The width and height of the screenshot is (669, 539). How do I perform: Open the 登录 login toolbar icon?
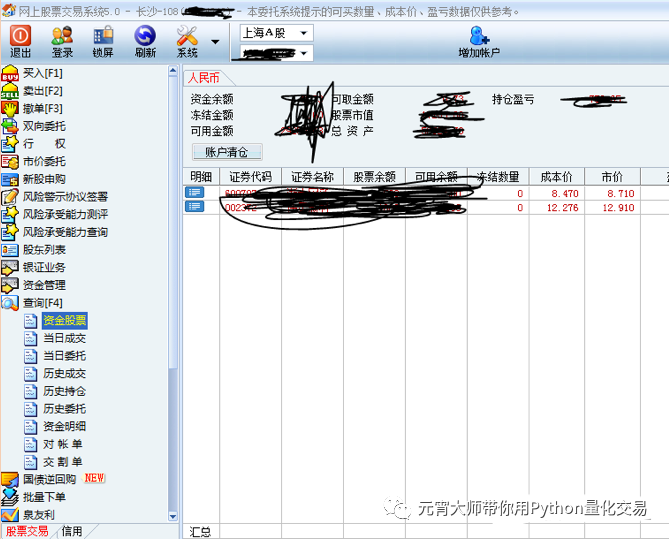tap(62, 41)
